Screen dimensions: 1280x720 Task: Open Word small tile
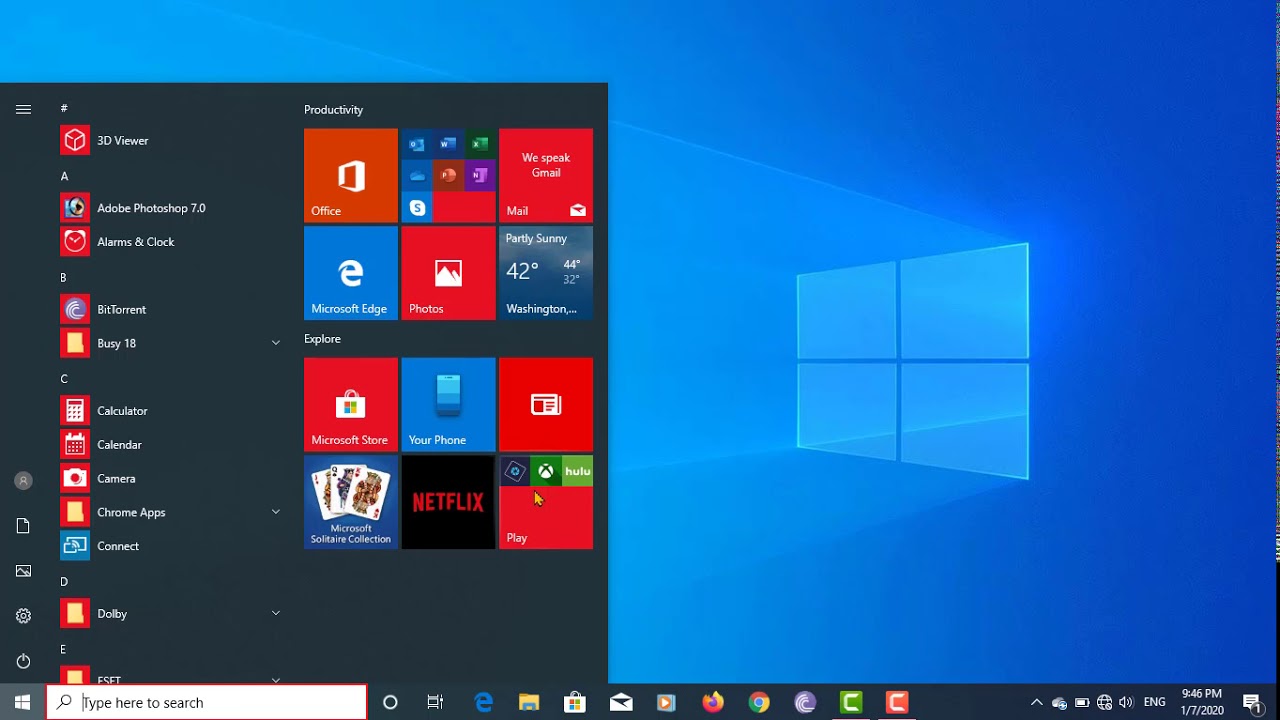(x=448, y=144)
